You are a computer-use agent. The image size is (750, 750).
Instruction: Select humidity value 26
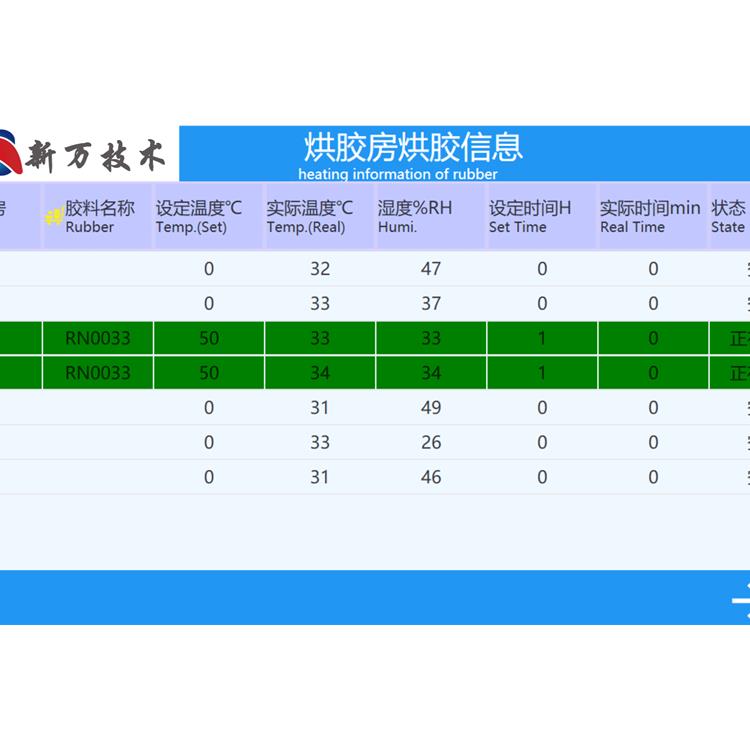pyautogui.click(x=431, y=442)
